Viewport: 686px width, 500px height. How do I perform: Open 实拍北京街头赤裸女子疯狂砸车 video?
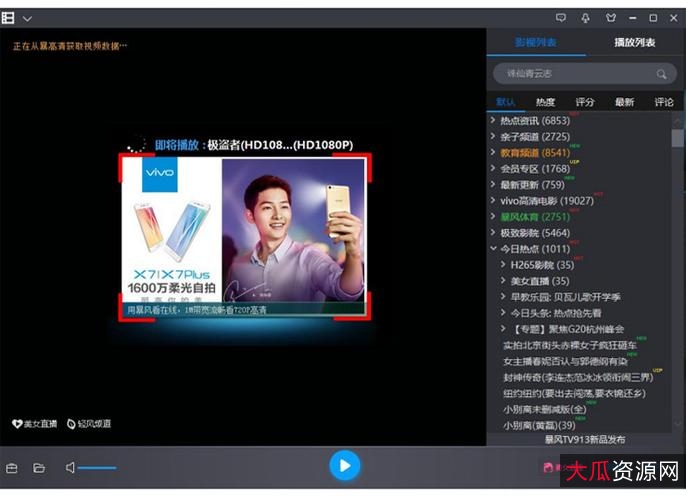(570, 345)
